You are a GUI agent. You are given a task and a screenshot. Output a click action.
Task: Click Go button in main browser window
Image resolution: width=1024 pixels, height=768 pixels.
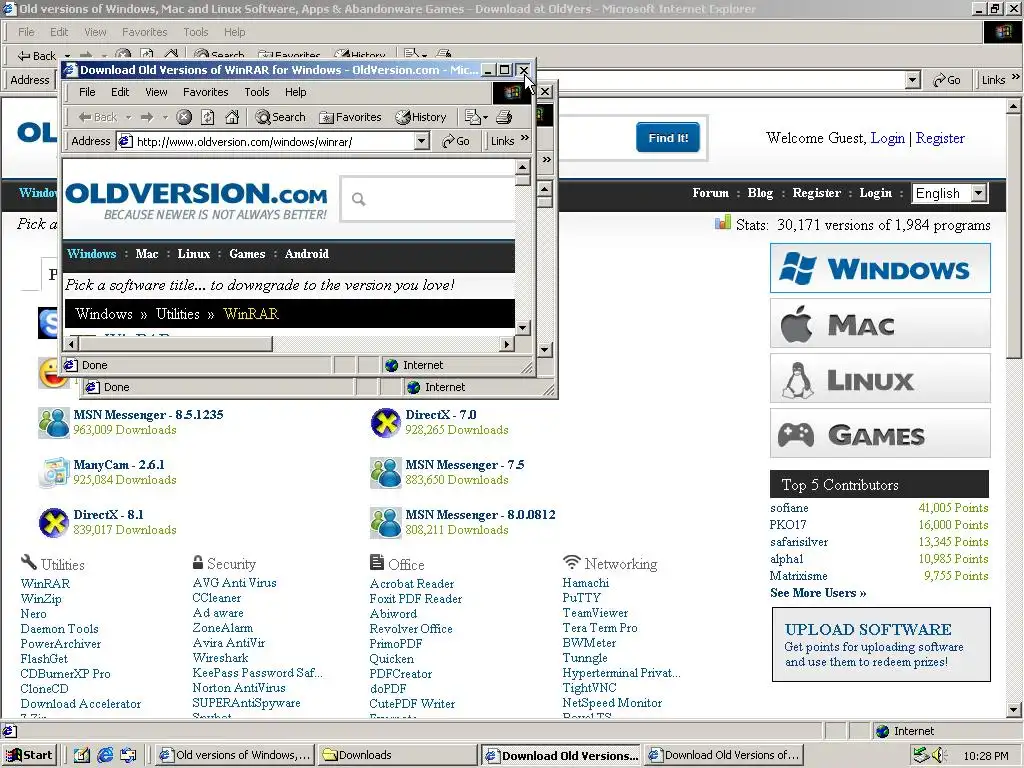(946, 80)
